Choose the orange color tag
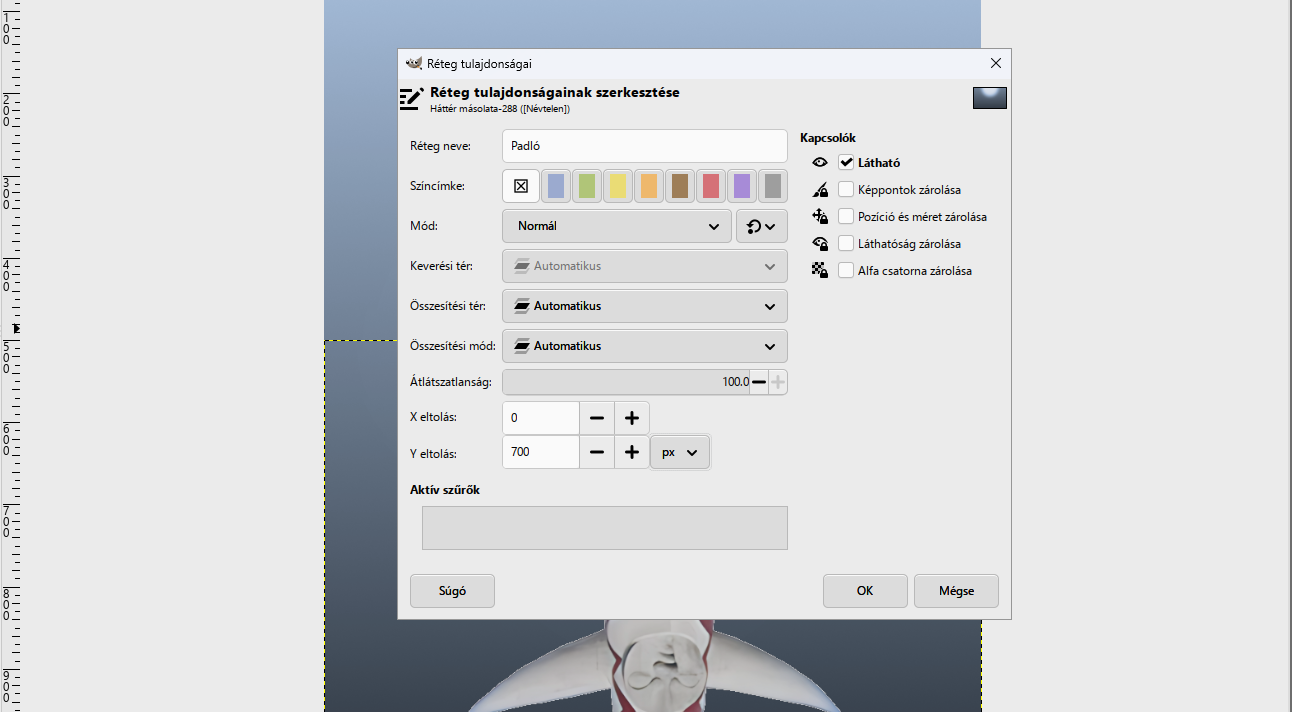 click(649, 186)
